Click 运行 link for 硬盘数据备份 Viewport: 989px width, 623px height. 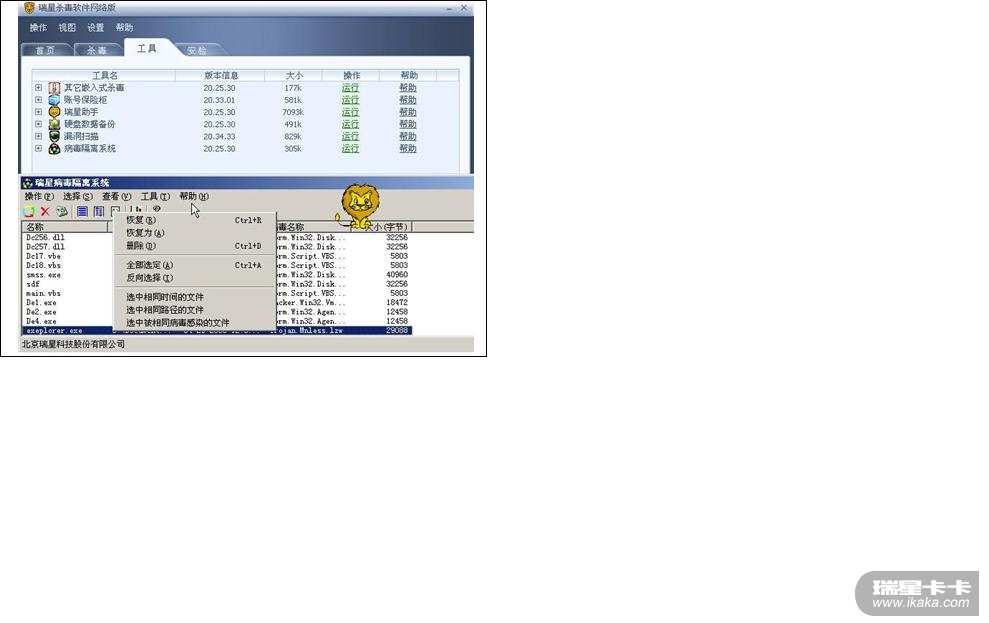coord(350,124)
